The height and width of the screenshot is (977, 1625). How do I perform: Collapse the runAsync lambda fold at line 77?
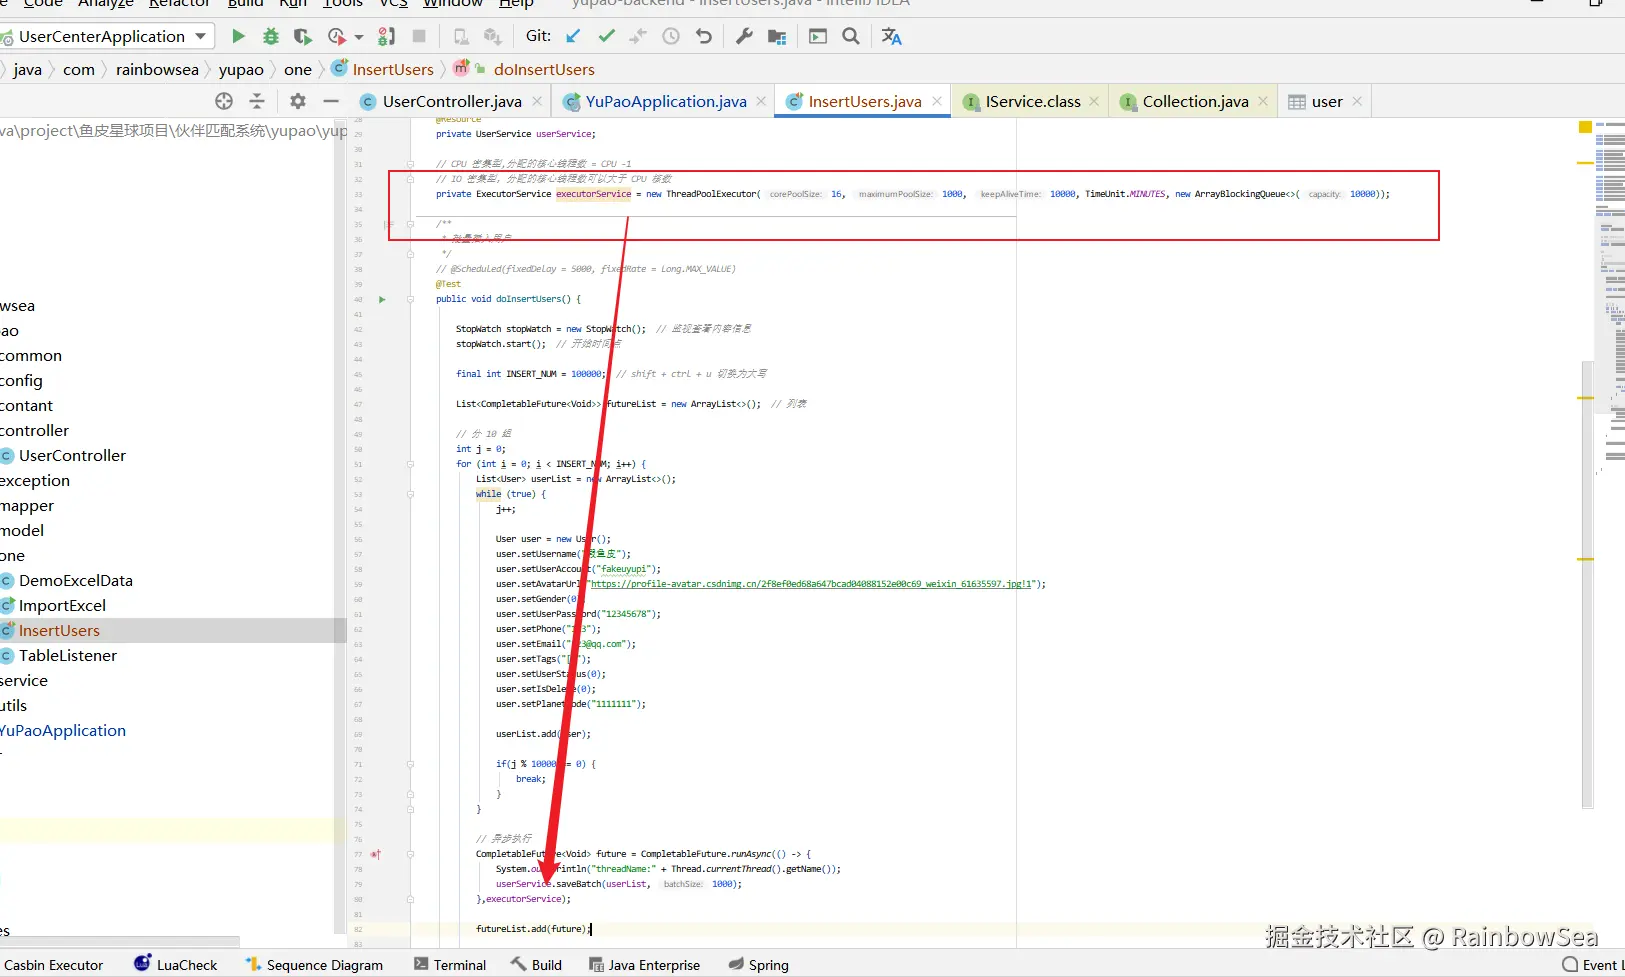coord(410,854)
